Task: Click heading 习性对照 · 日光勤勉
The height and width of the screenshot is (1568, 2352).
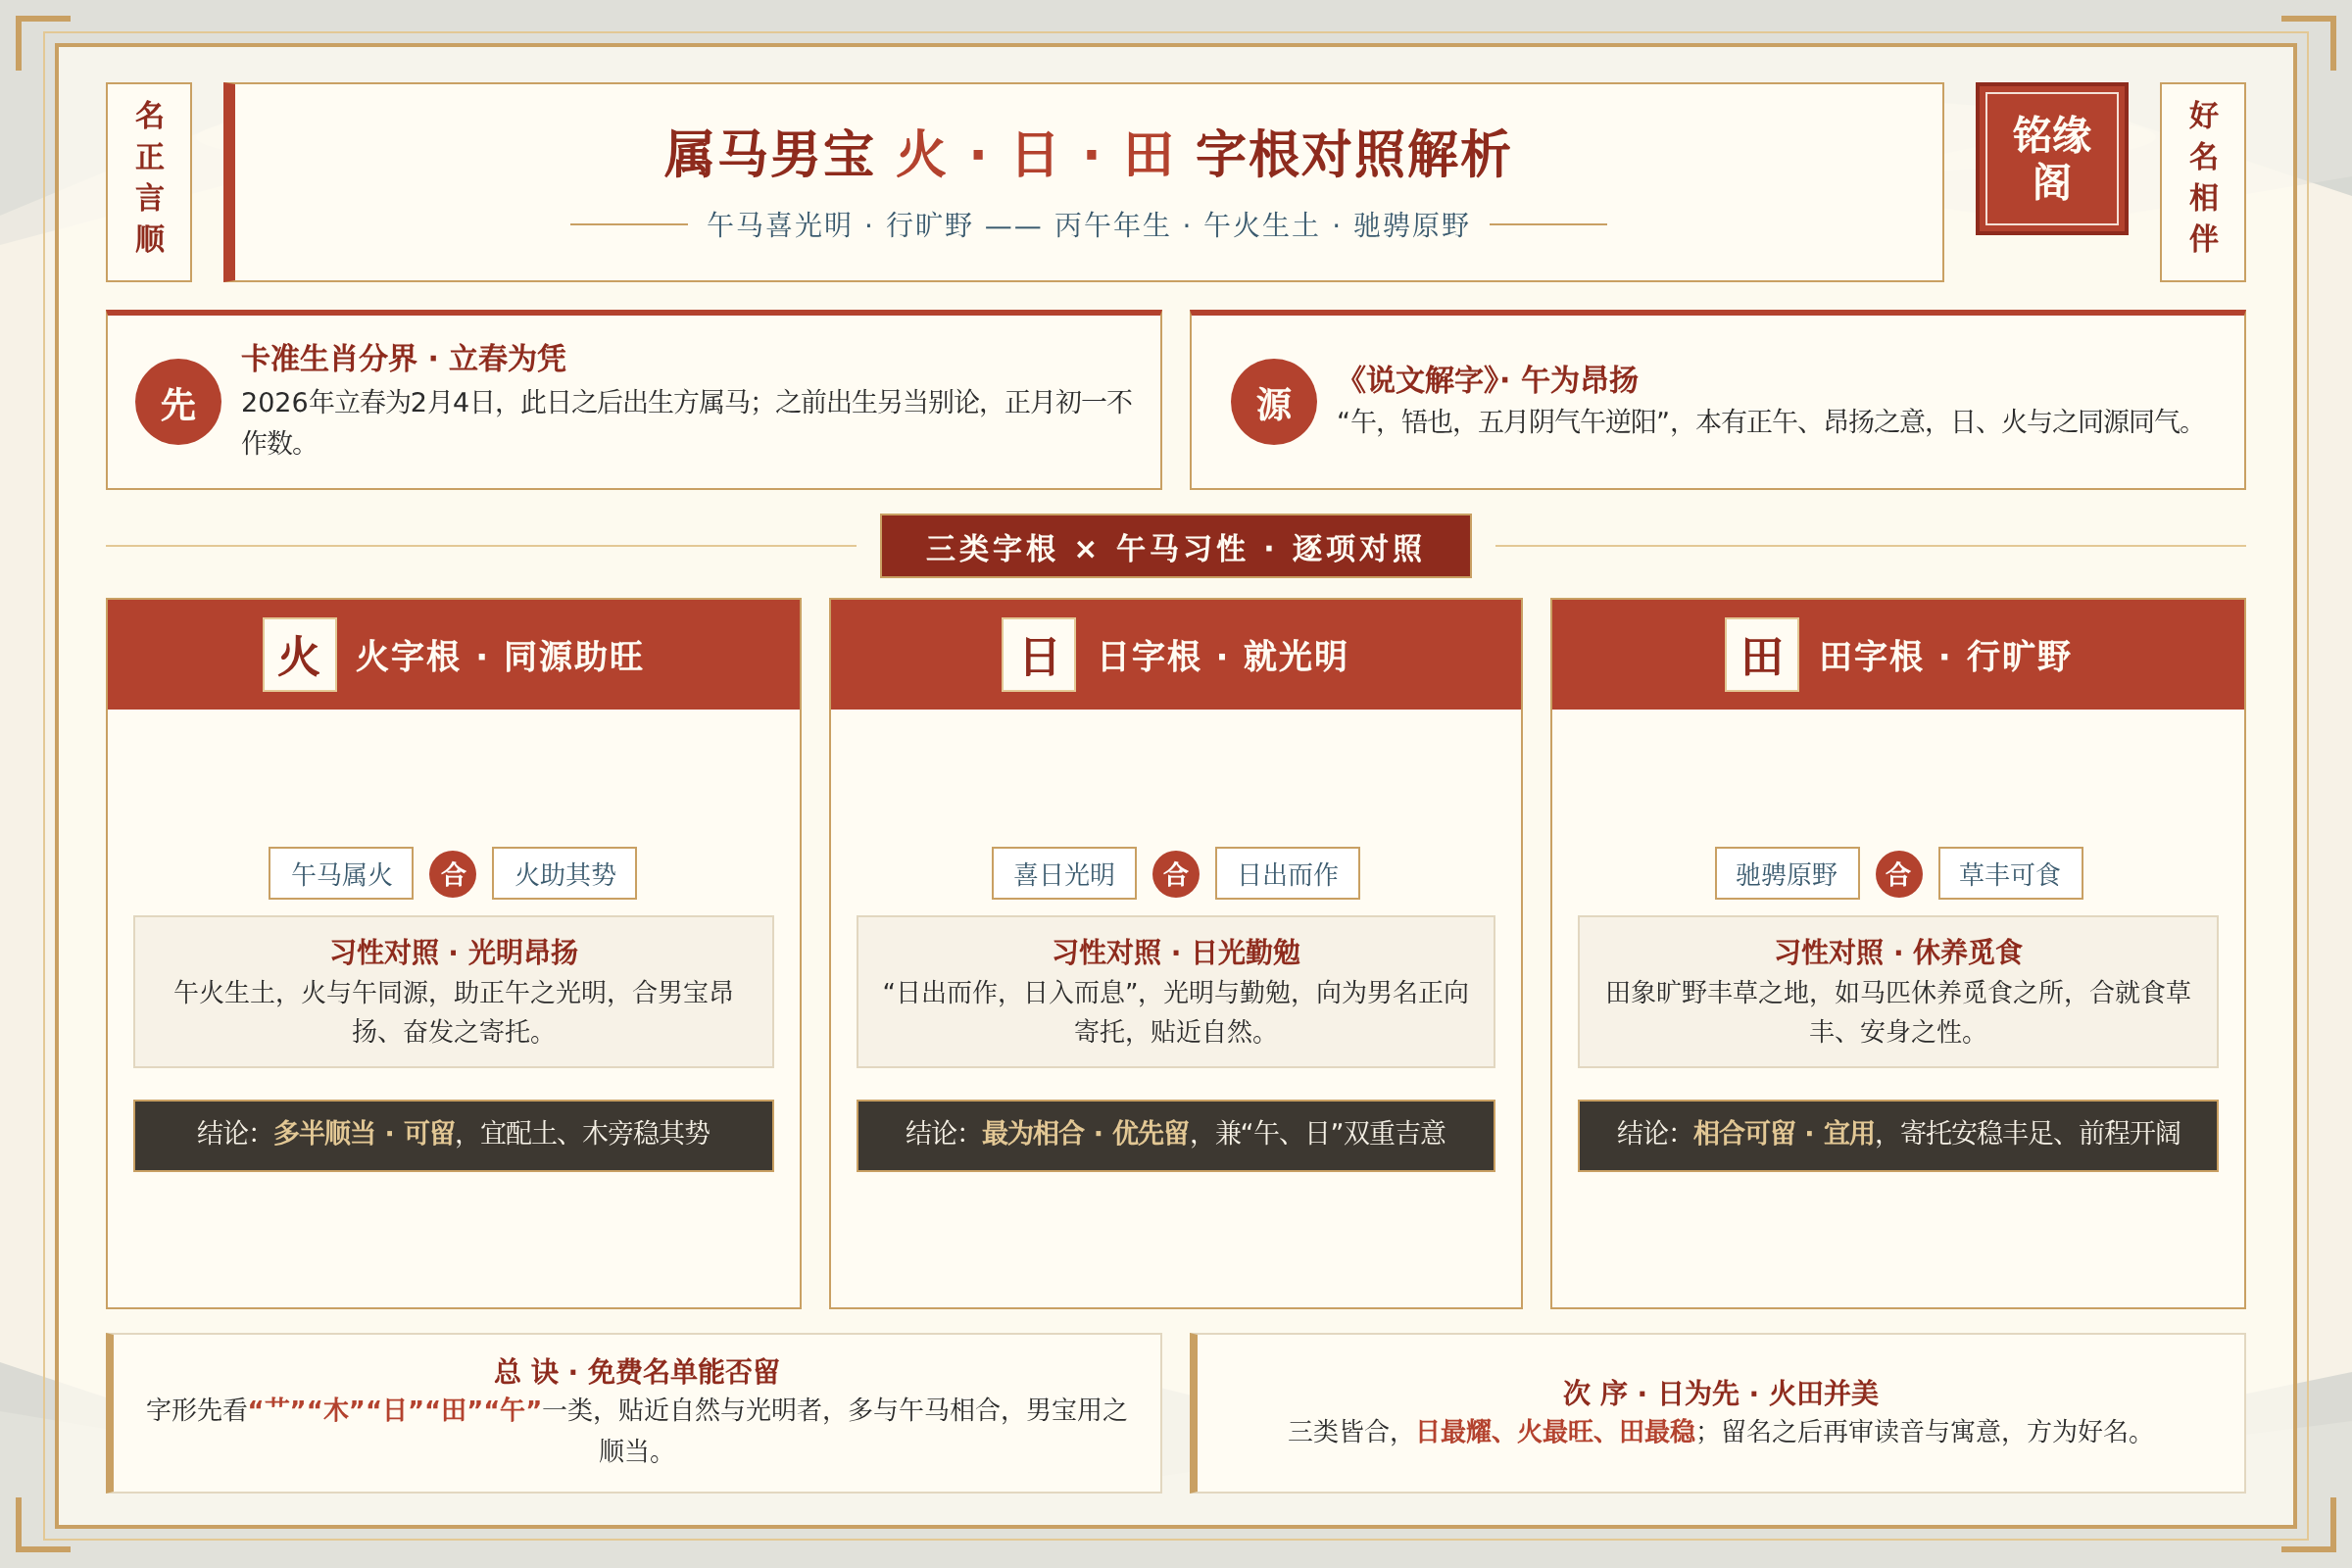Action: pos(1176,951)
